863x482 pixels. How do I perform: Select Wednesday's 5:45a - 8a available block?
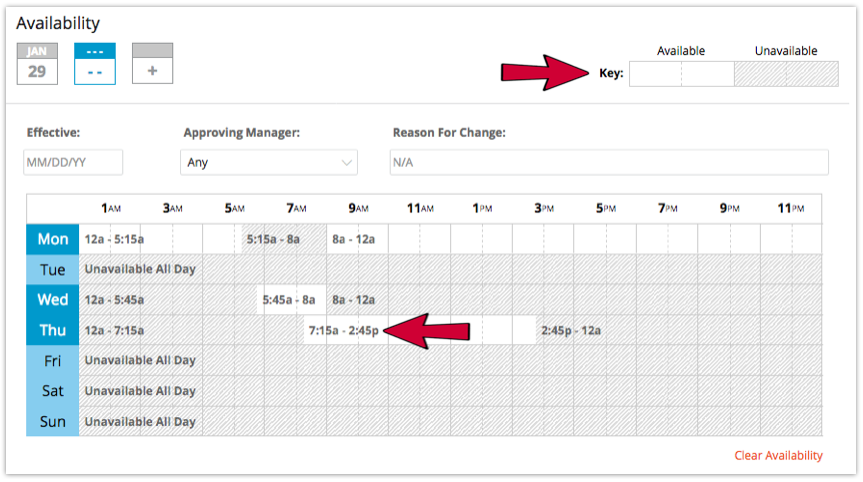click(x=292, y=300)
